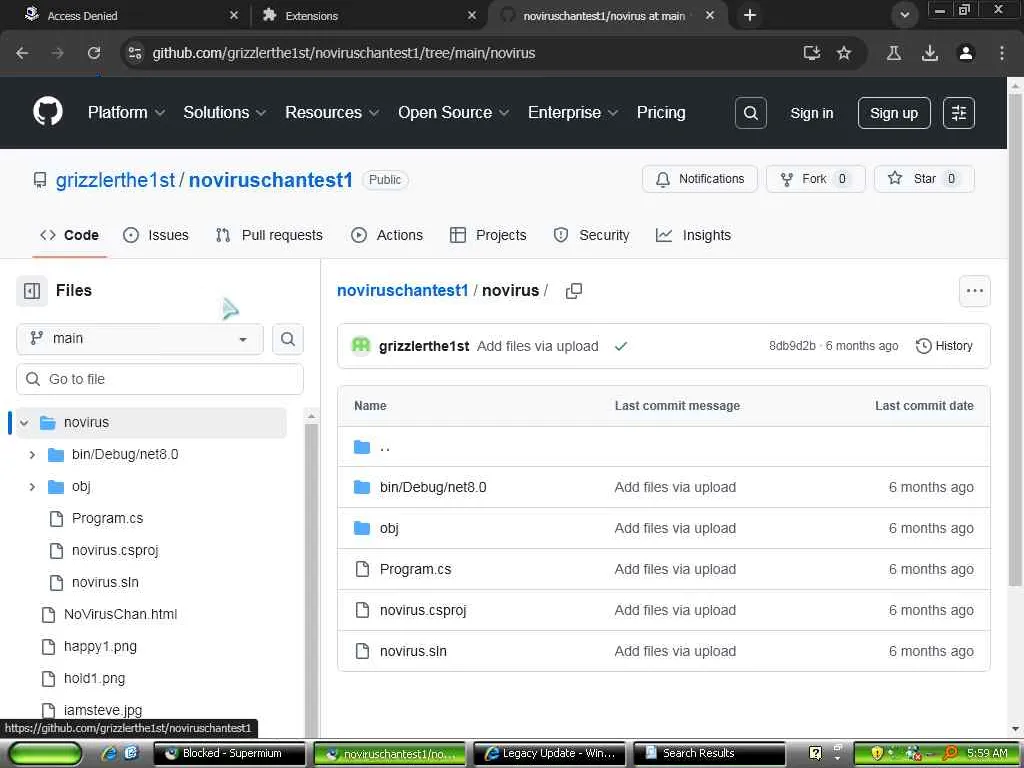Open more options ellipsis button for folder
This screenshot has width=1024, height=768.
(x=974, y=291)
